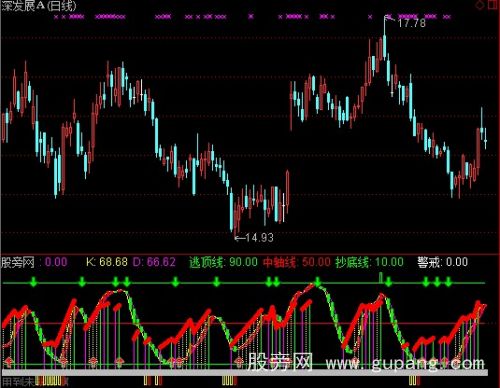The width and height of the screenshot is (500, 388).
Task: Click the D: 66.62 indicator value
Action: click(154, 262)
